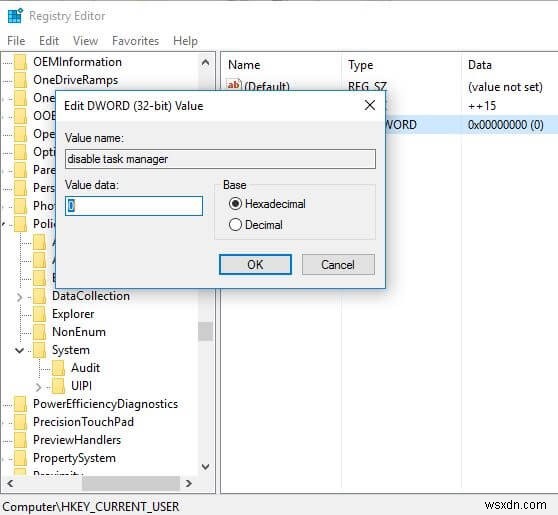Click the DataCollection folder icon

[39, 296]
